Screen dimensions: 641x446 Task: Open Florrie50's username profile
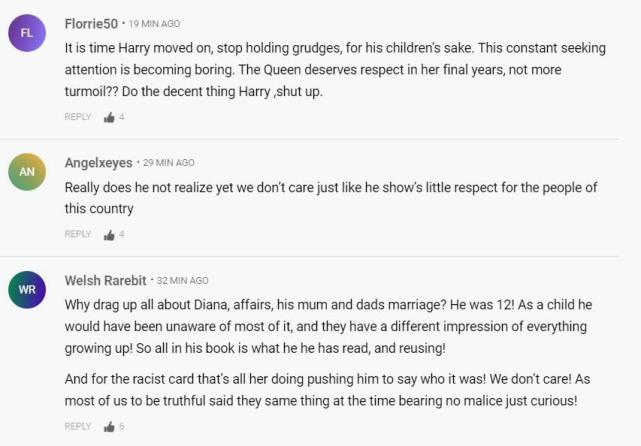91,24
